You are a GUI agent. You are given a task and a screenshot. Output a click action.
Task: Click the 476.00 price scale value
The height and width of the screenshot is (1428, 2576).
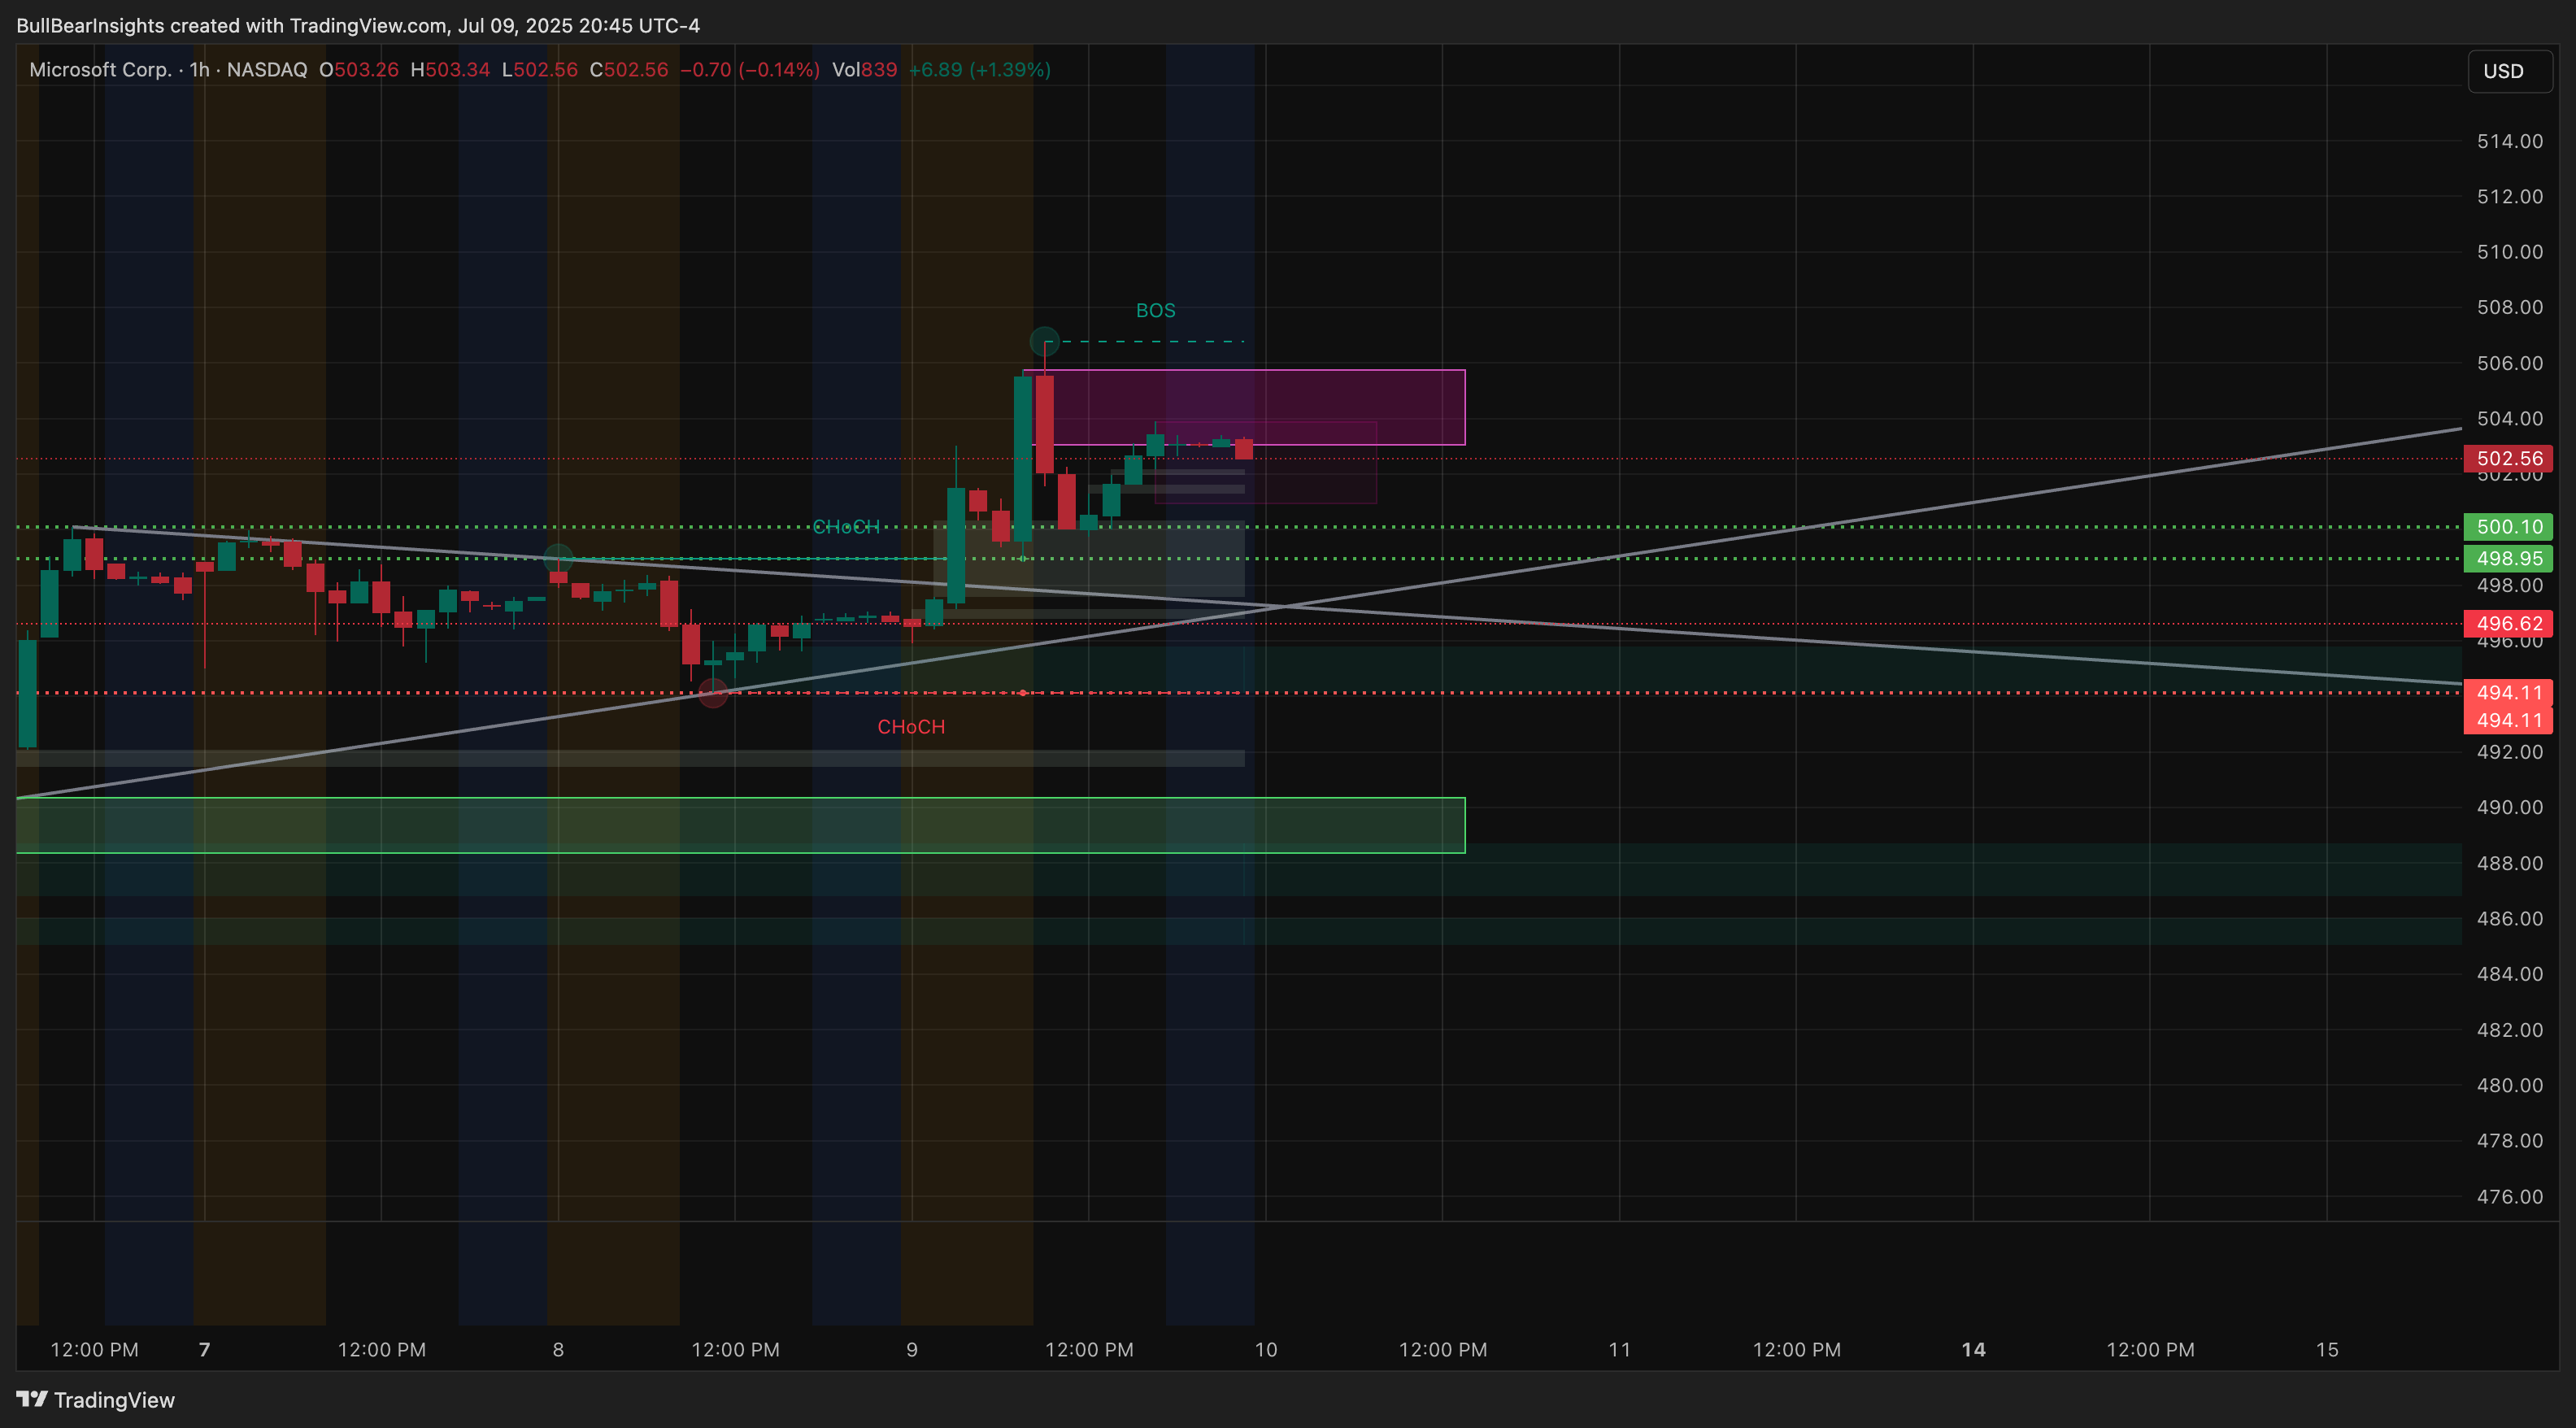[2509, 1197]
